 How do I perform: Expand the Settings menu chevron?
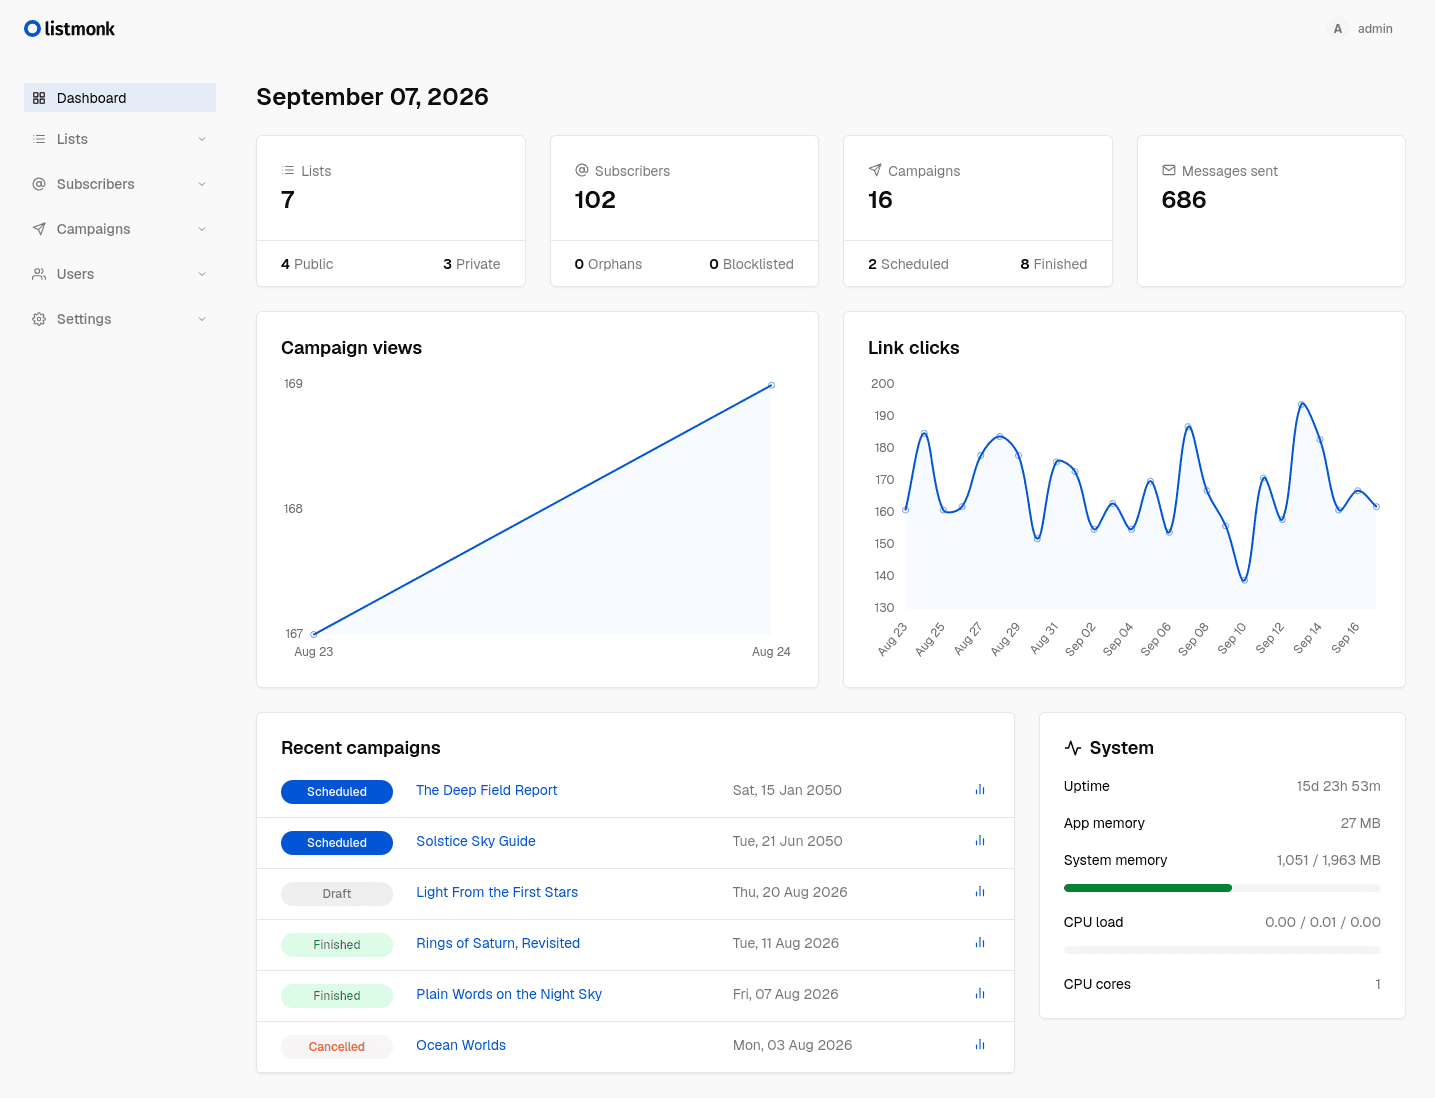[x=202, y=319]
